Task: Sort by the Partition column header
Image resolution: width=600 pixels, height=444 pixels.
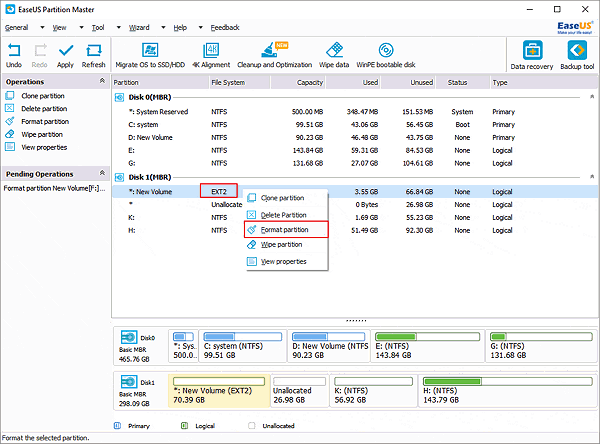Action: click(160, 83)
